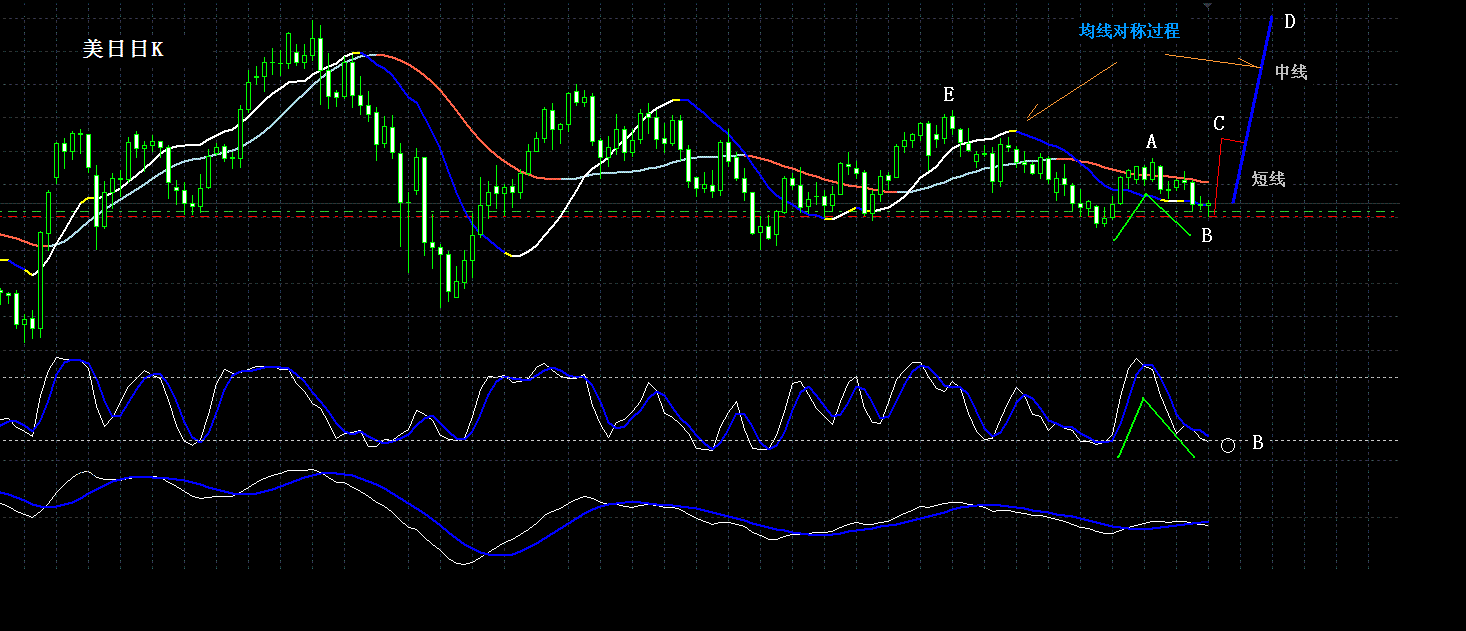Click the blue label 均线对称过程
The height and width of the screenshot is (631, 1466).
1129,32
